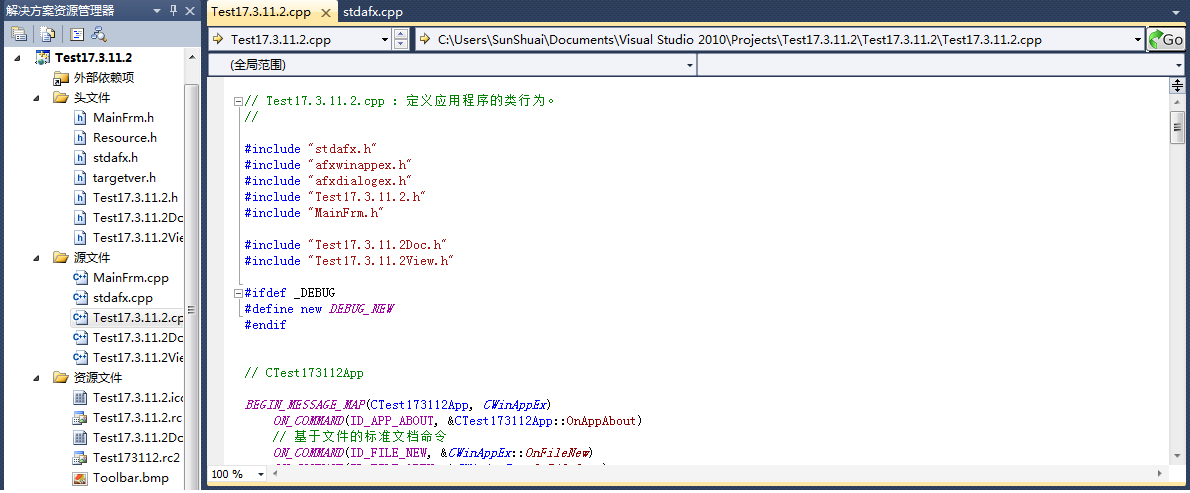Collapse the 头文件 folder
The image size is (1190, 493).
click(x=36, y=98)
